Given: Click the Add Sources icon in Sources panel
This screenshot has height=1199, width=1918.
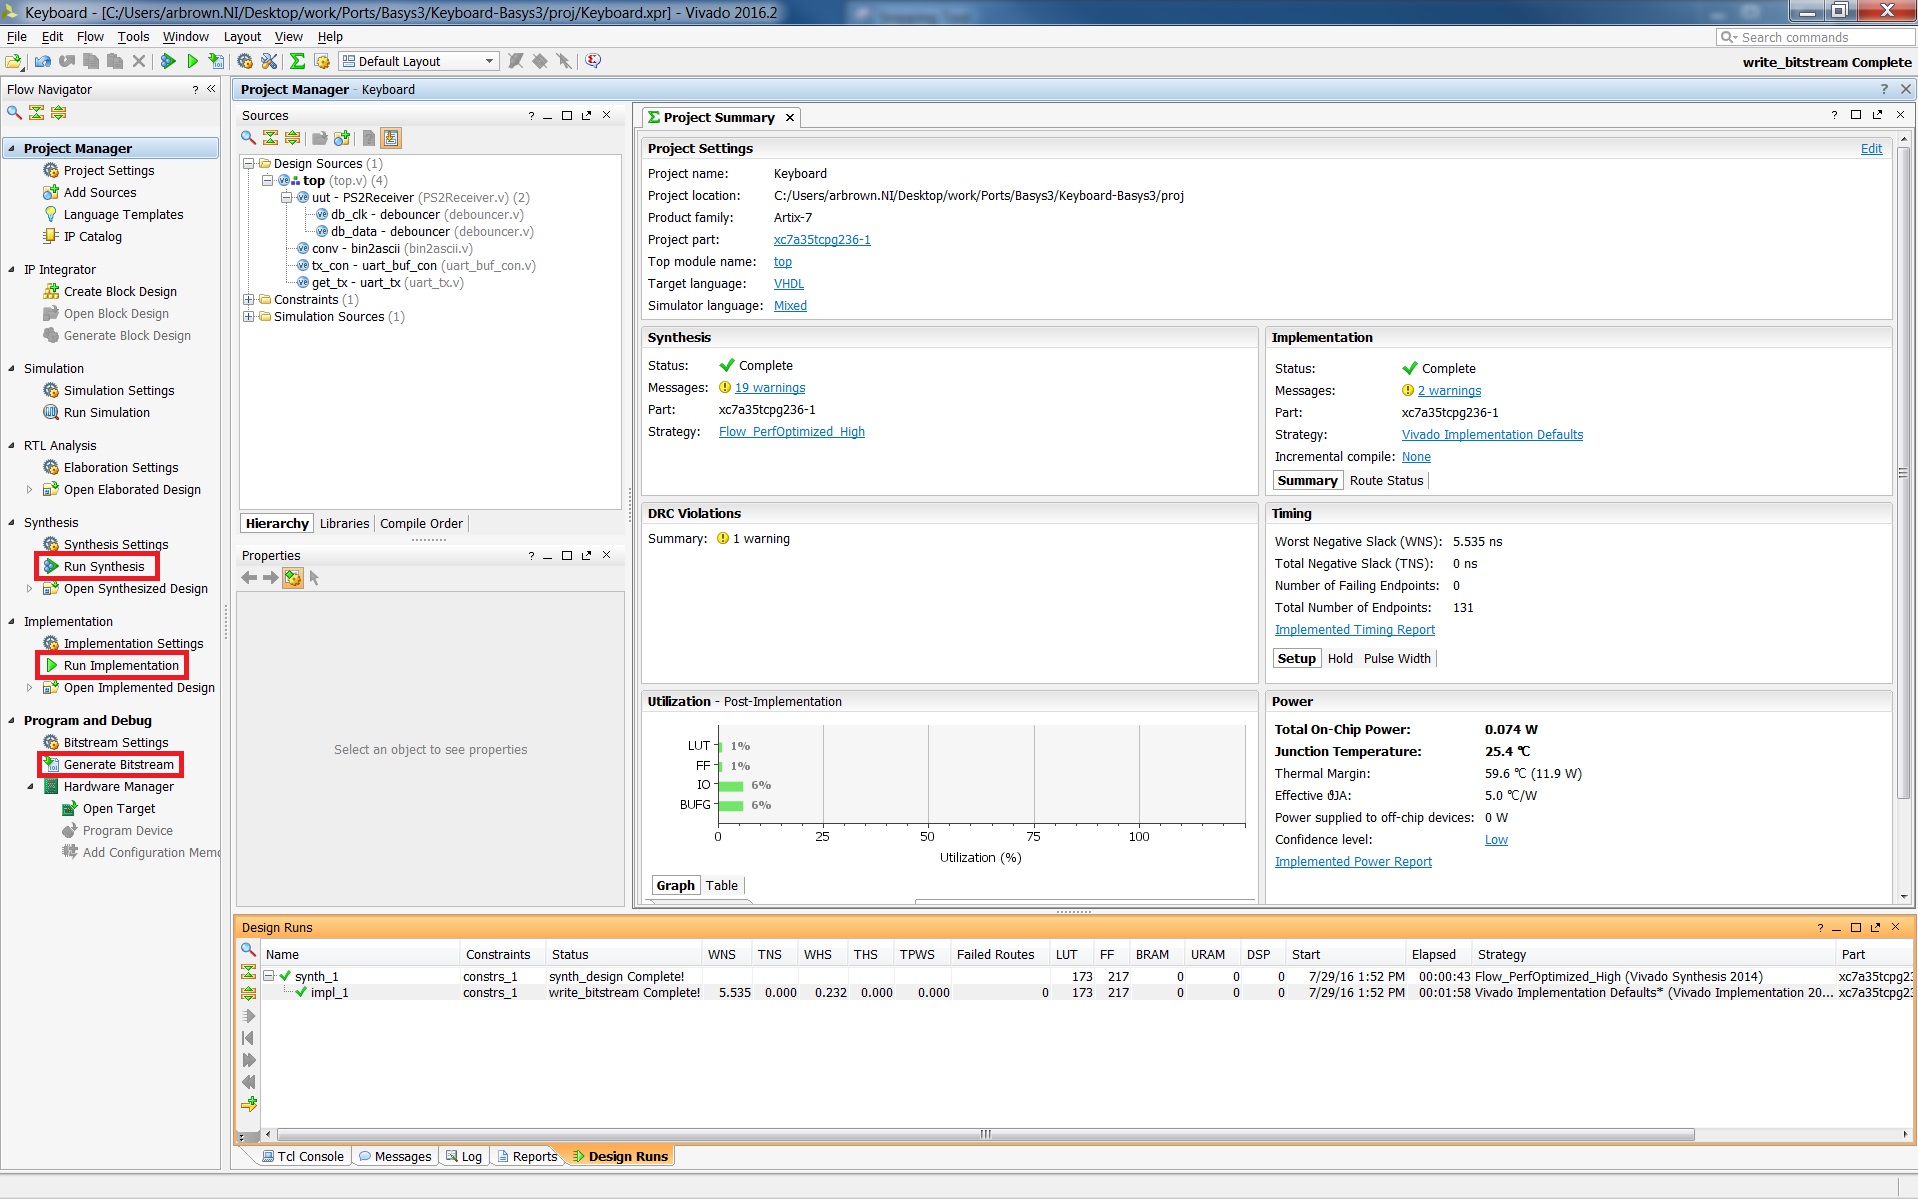Looking at the screenshot, I should click(x=342, y=138).
